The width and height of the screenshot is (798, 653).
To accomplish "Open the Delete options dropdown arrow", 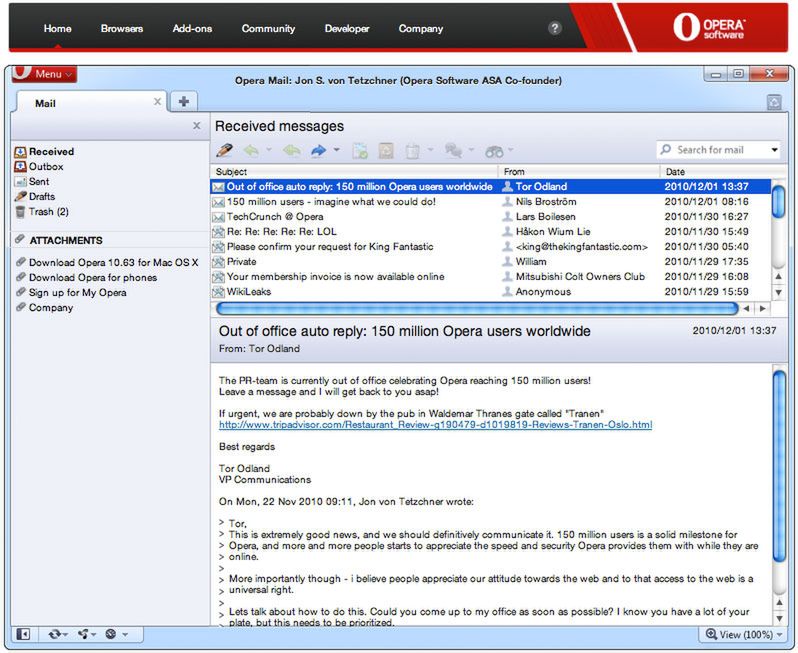I will 431,150.
